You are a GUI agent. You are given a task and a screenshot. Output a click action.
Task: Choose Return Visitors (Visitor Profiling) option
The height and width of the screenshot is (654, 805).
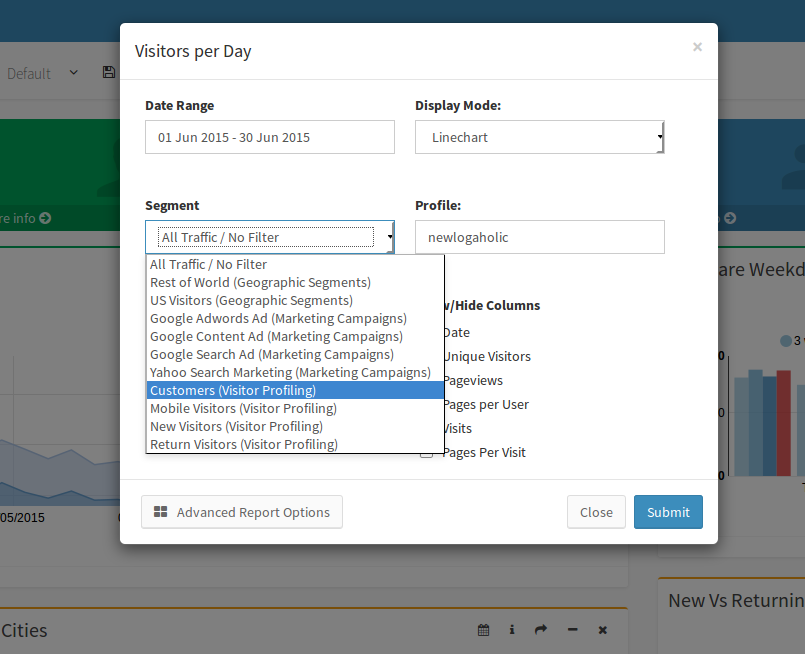[244, 444]
